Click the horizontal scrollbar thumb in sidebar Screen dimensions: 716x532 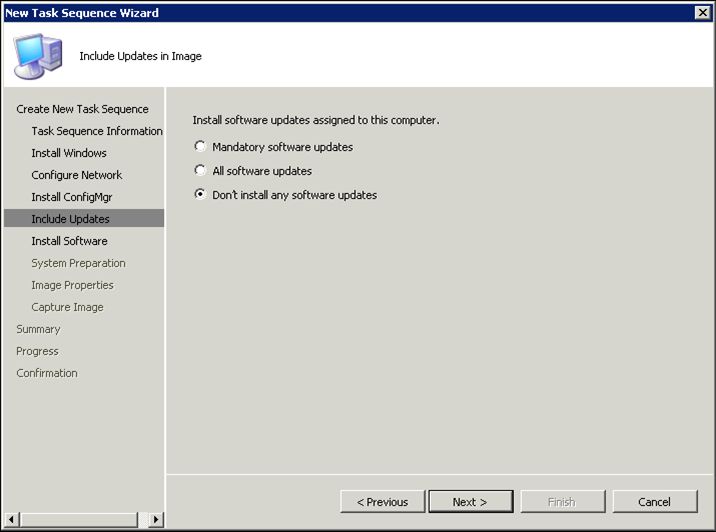[x=79, y=519]
